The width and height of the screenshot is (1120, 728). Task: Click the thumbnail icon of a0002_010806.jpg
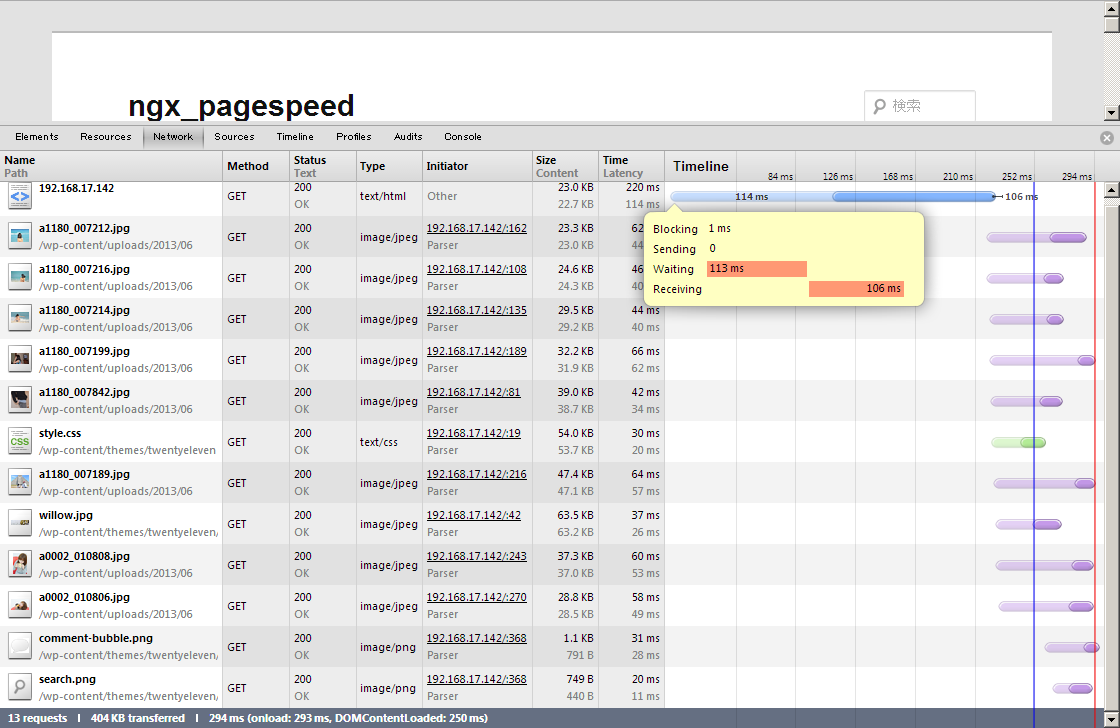[x=20, y=605]
